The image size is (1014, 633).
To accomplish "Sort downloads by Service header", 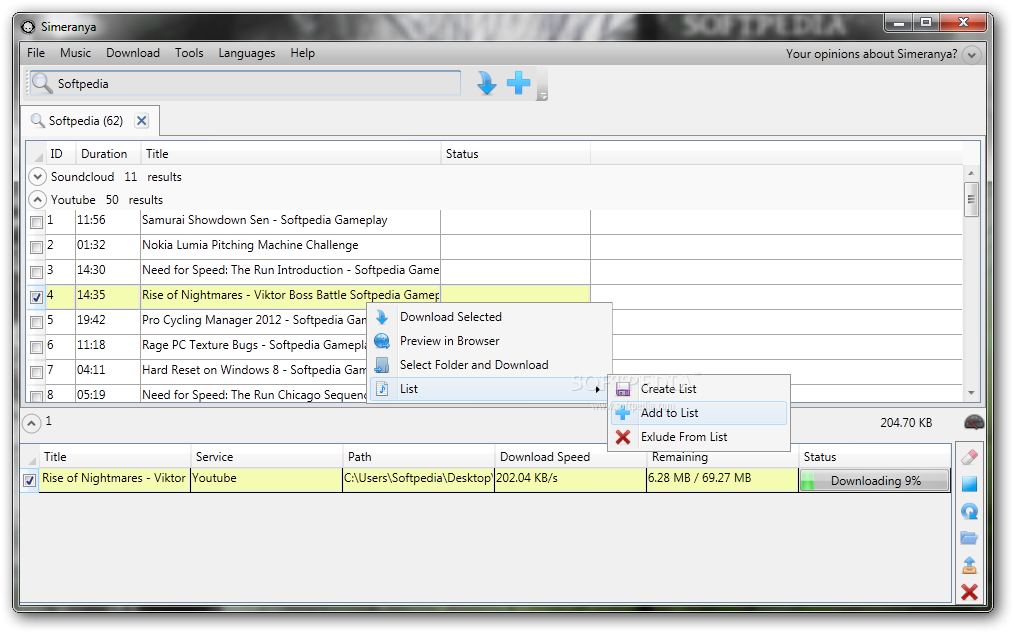I will point(266,457).
